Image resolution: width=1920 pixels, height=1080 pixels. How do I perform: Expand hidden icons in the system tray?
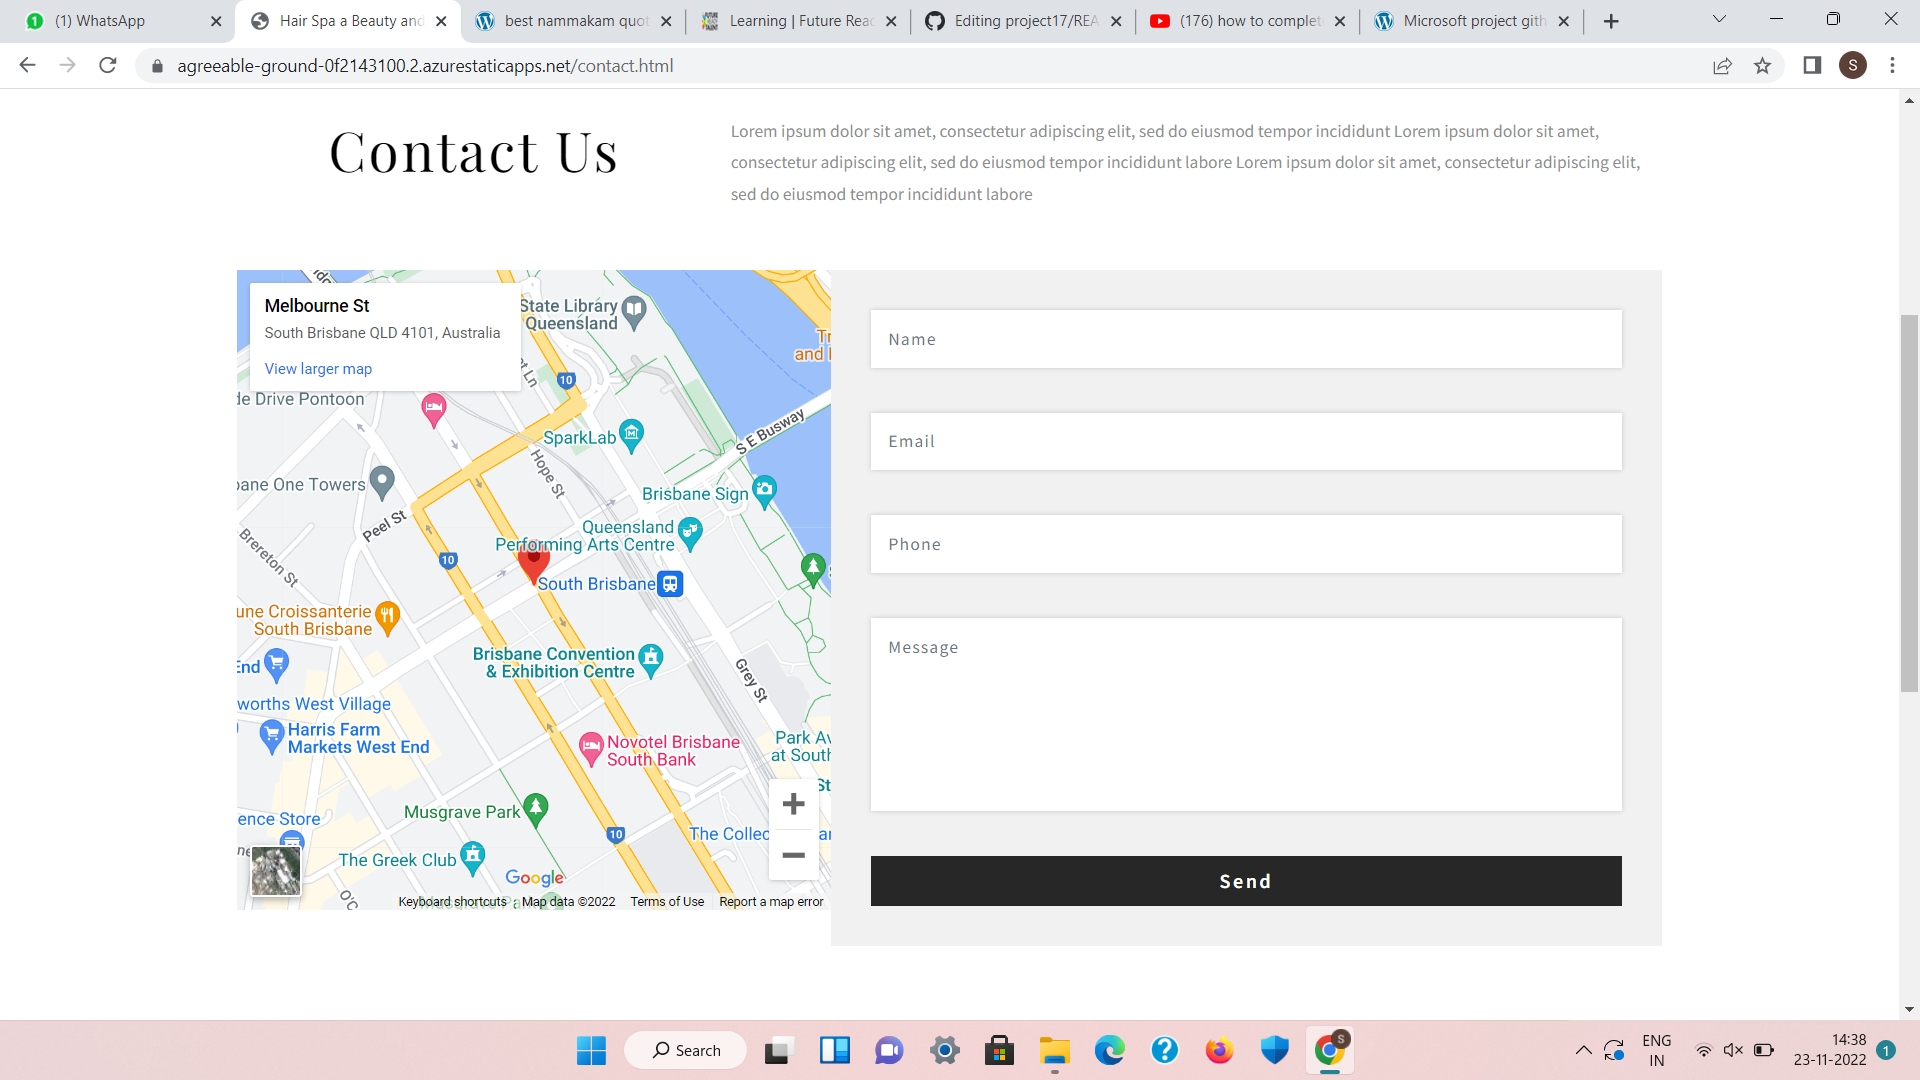click(1583, 1050)
